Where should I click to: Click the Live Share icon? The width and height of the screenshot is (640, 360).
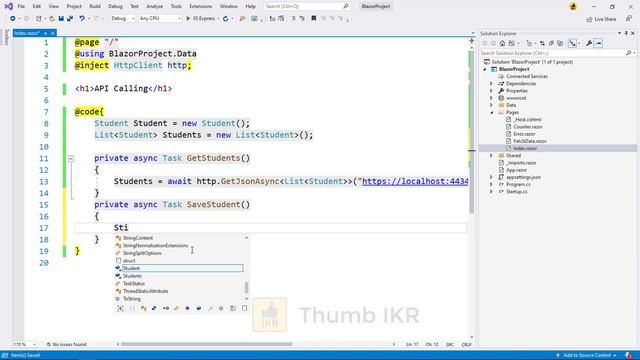tap(589, 19)
